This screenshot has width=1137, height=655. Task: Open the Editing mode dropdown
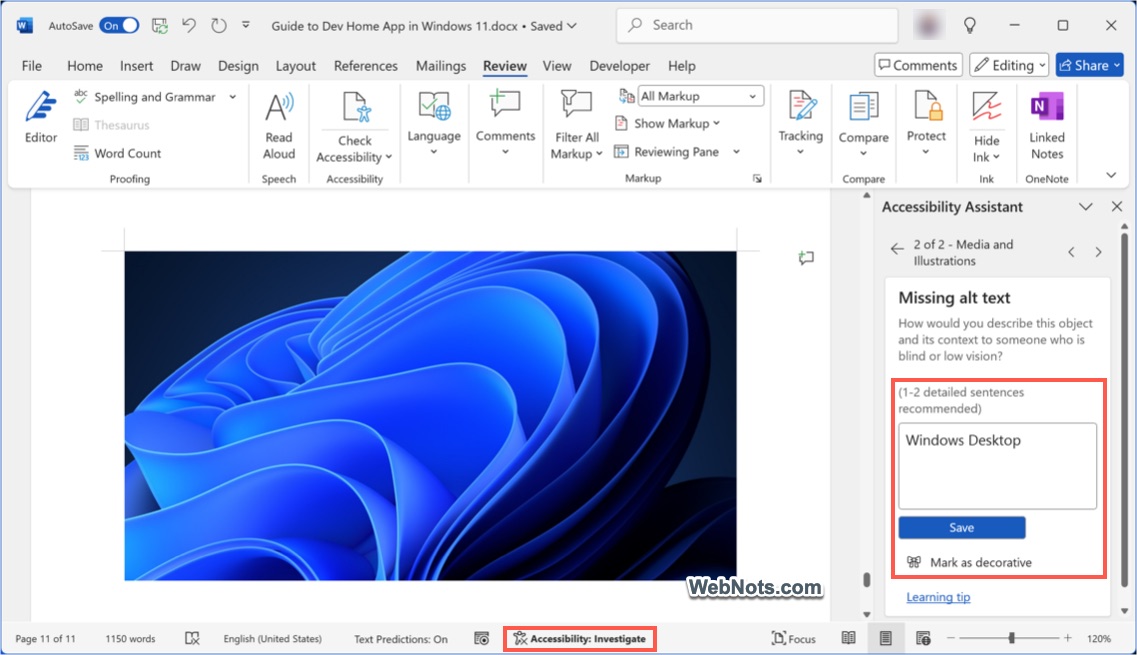[1010, 65]
